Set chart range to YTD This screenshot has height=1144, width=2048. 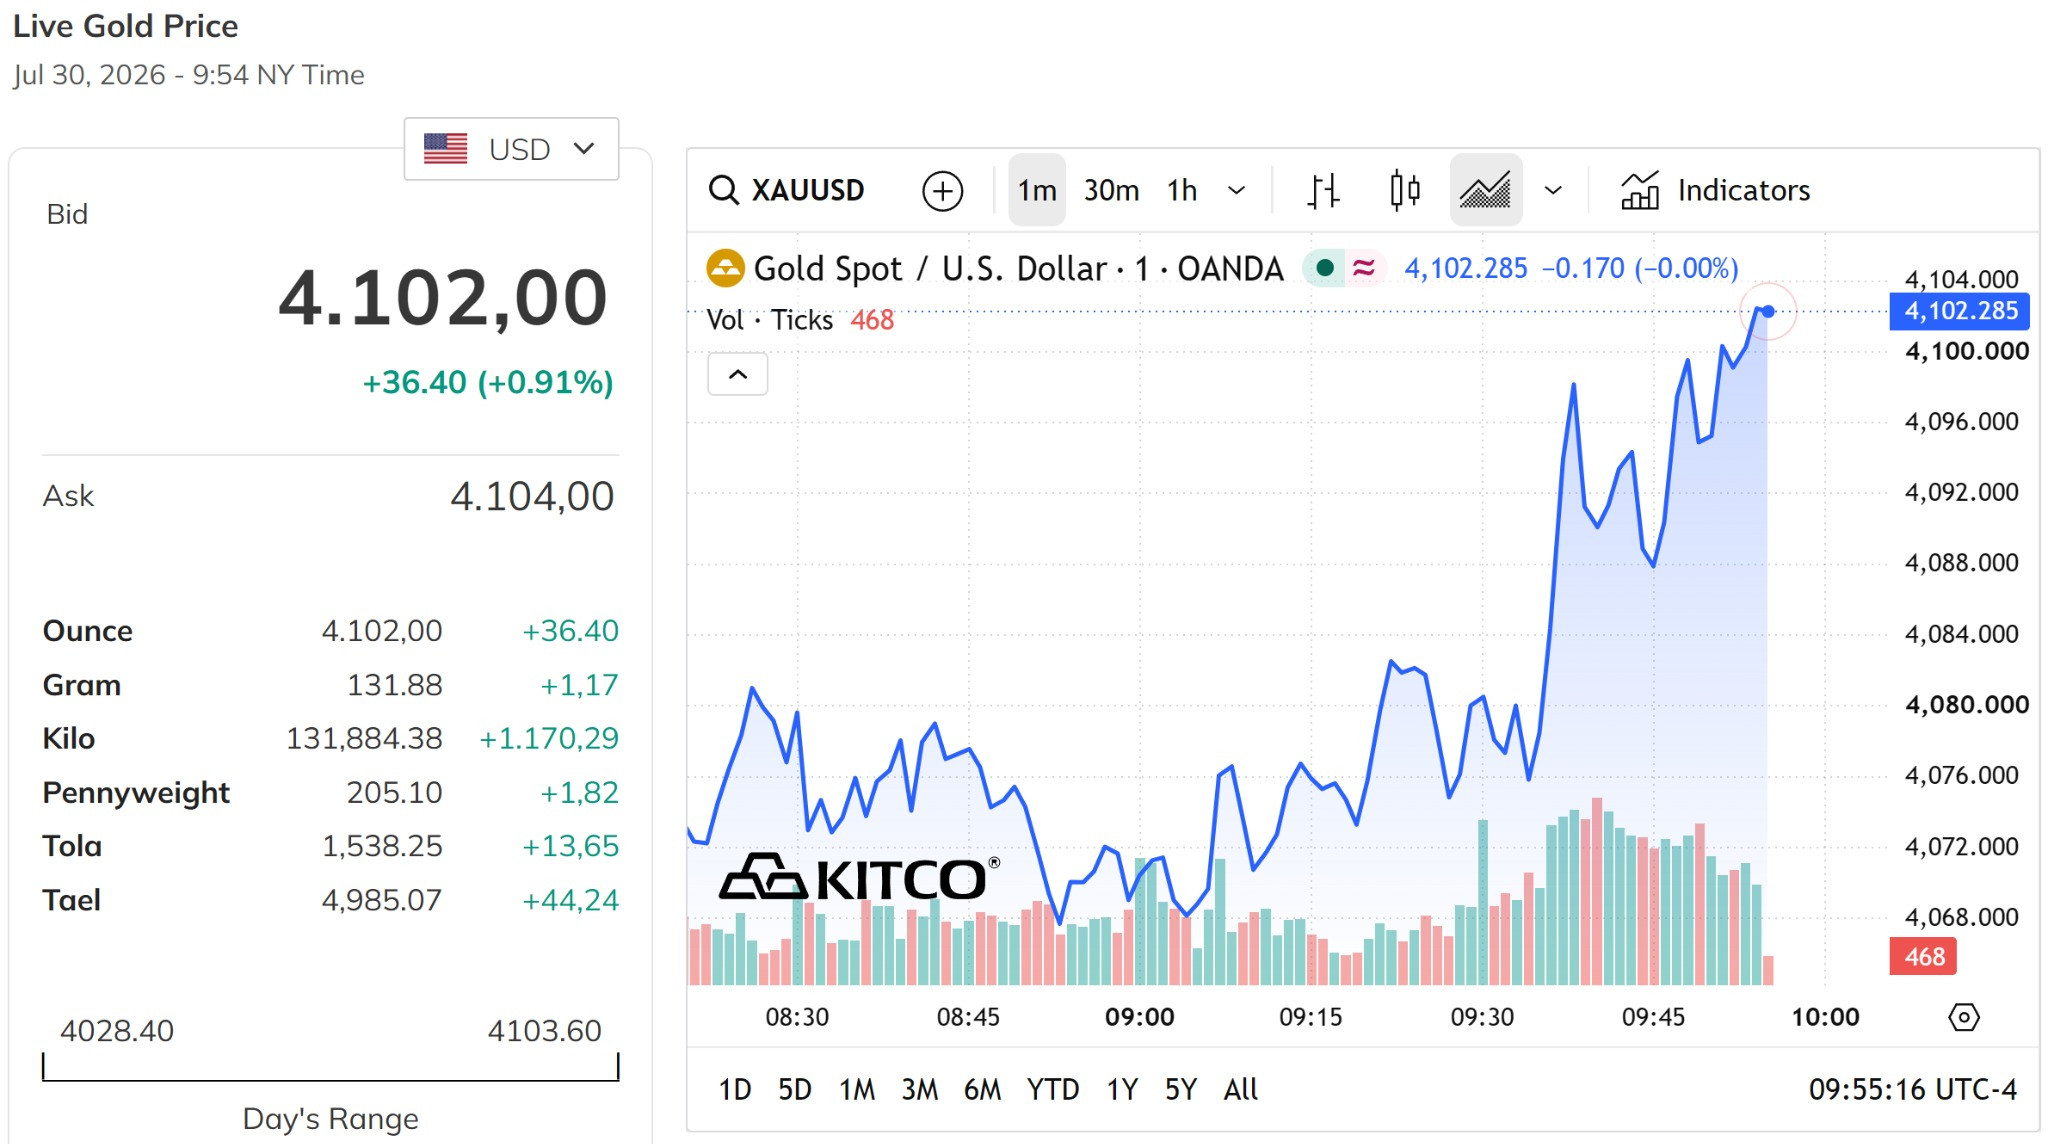pyautogui.click(x=1053, y=1089)
